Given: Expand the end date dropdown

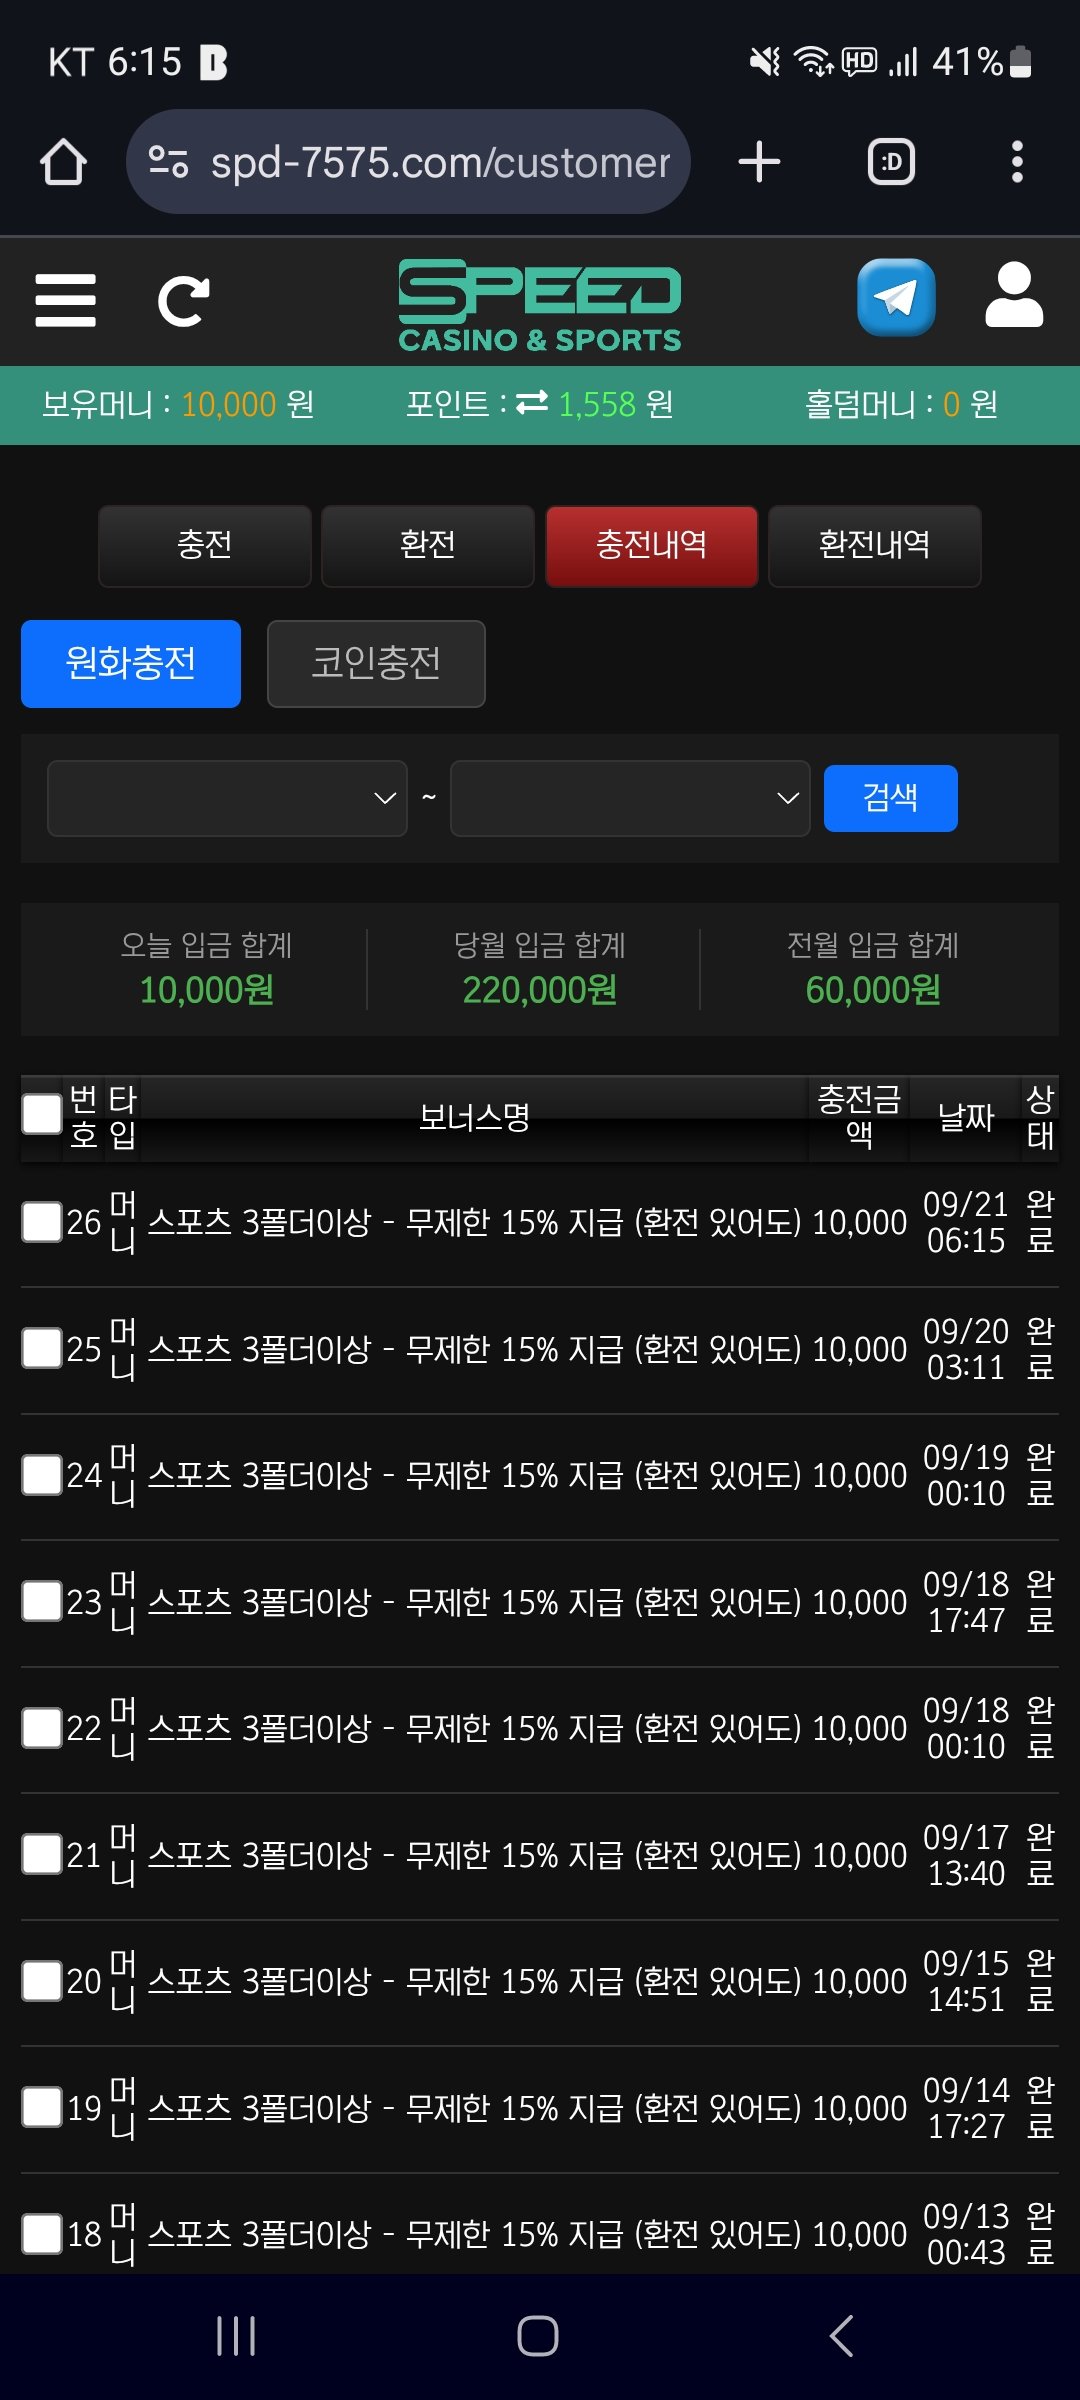Looking at the screenshot, I should tap(630, 798).
